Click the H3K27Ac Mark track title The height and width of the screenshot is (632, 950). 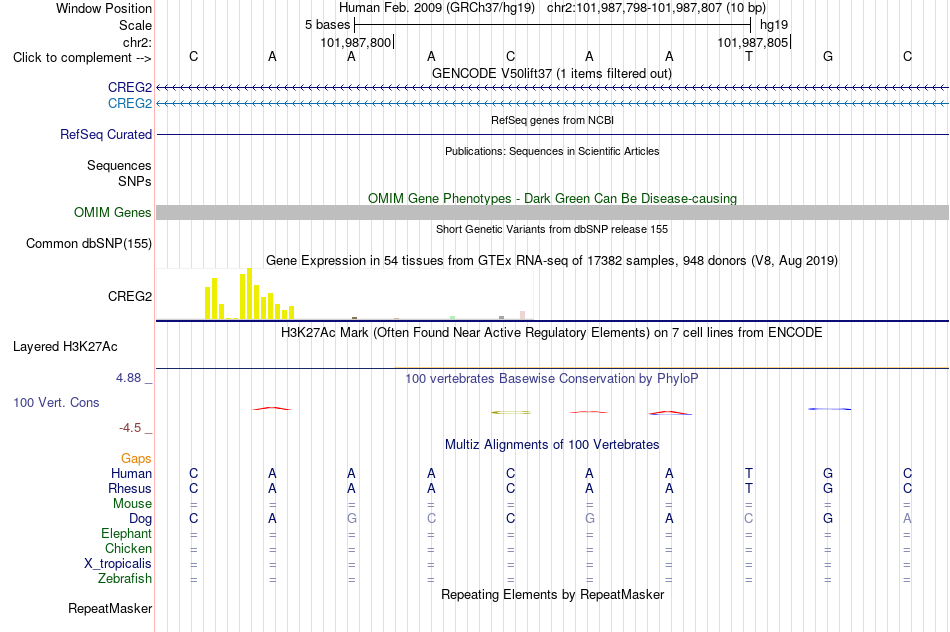point(552,333)
